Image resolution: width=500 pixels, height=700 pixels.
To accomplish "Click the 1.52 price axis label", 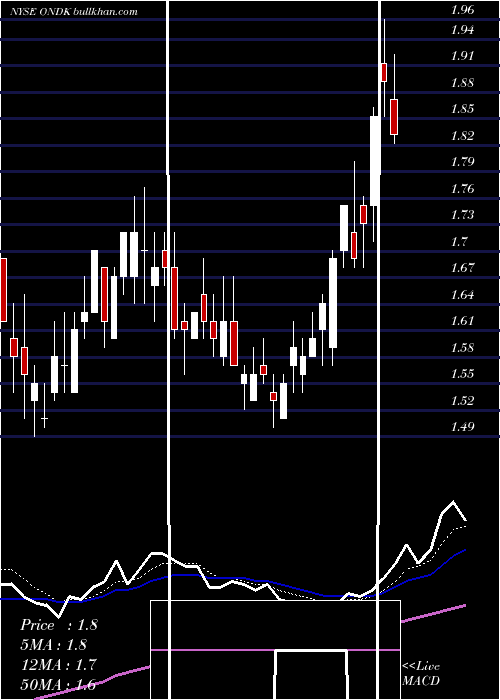I will pyautogui.click(x=462, y=400).
